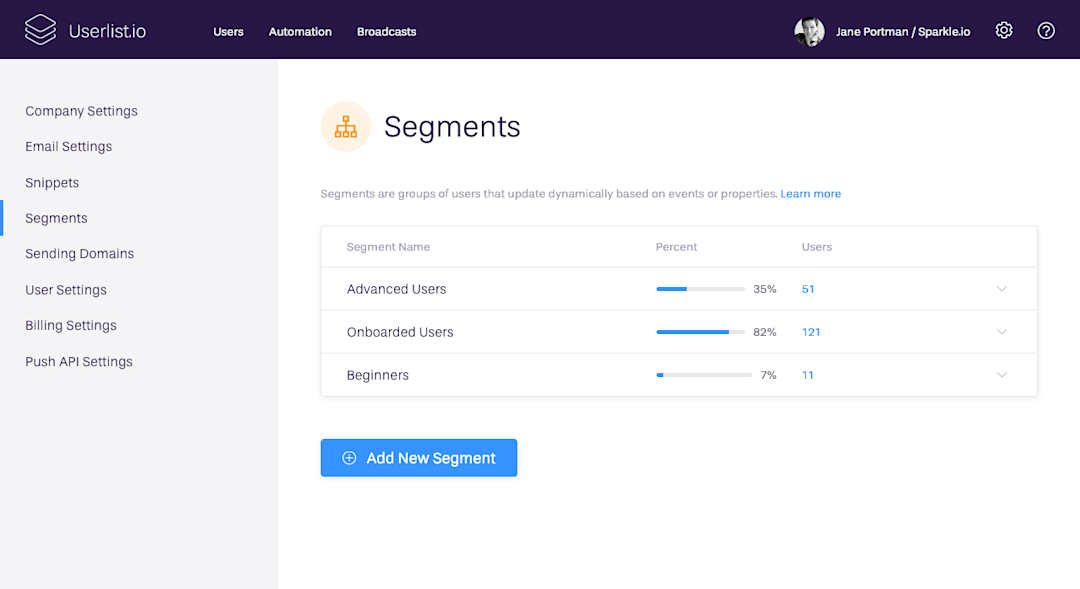This screenshot has width=1080, height=589.
Task: Expand the Onboarded Users row chevron
Action: [1001, 331]
